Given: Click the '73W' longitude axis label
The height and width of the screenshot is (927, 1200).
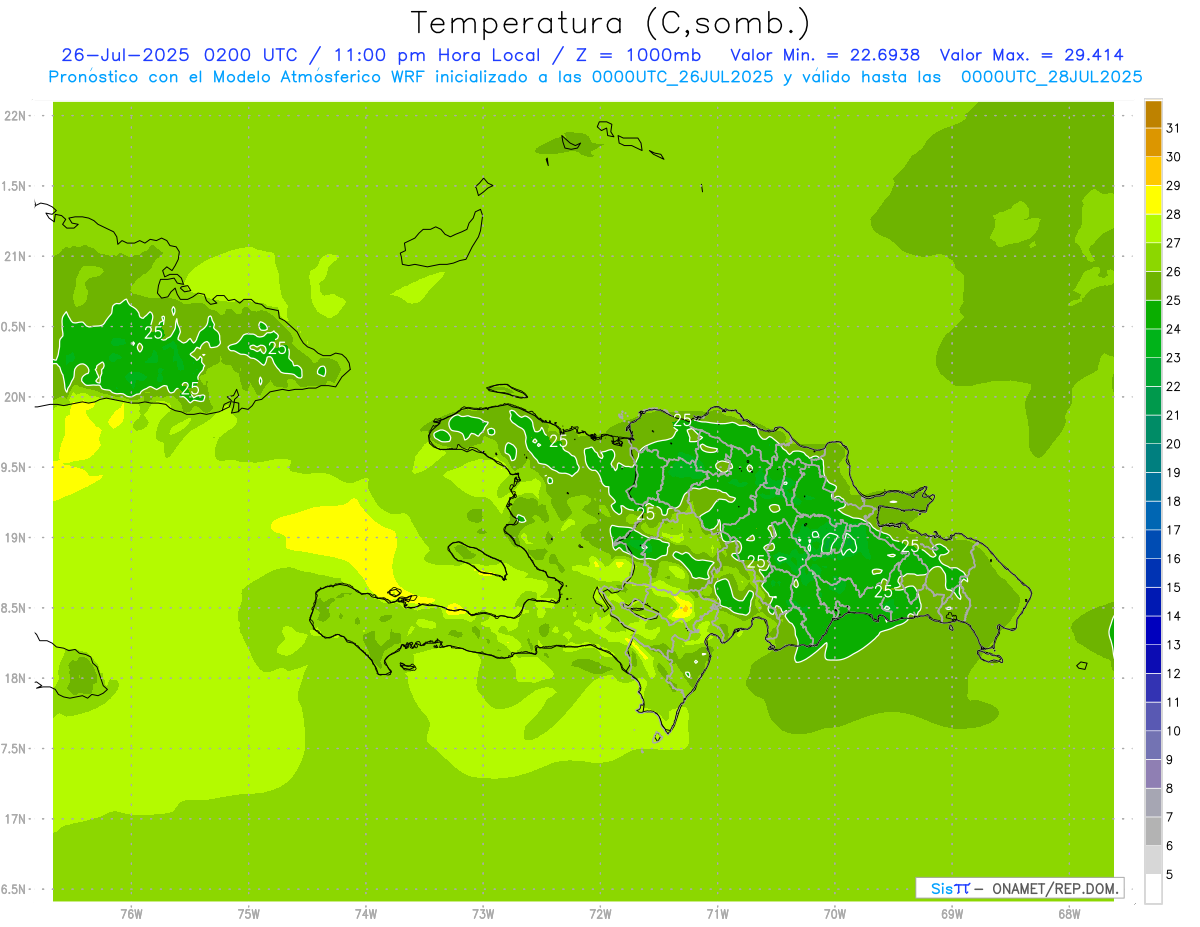Looking at the screenshot, I should [x=483, y=914].
